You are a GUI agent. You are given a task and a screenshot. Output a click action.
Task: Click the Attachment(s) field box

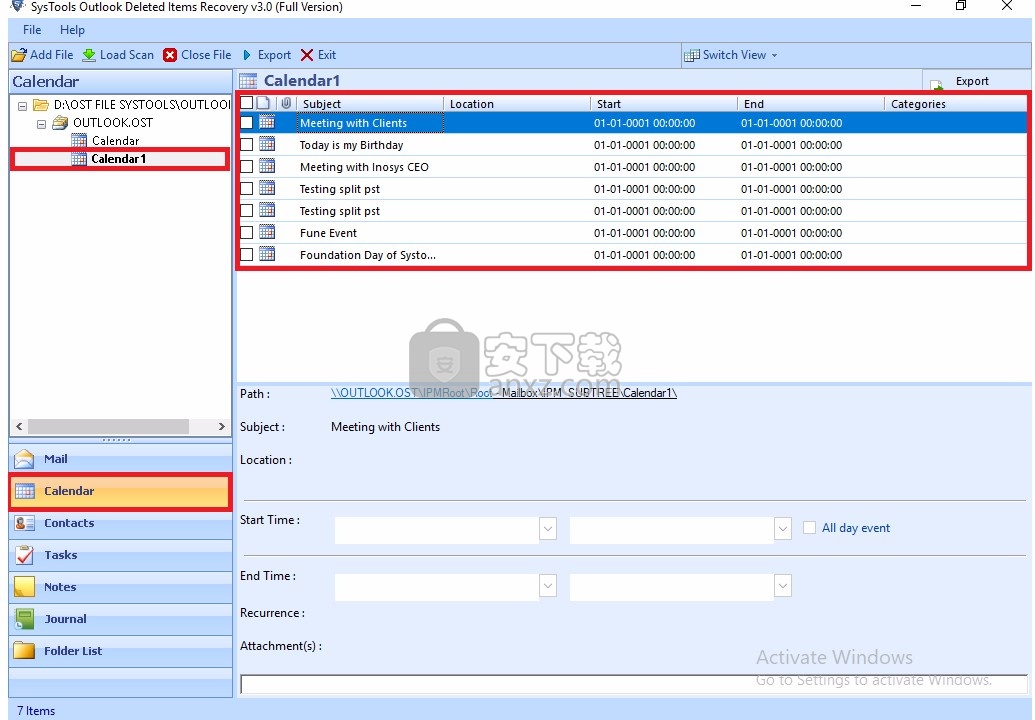tap(634, 684)
